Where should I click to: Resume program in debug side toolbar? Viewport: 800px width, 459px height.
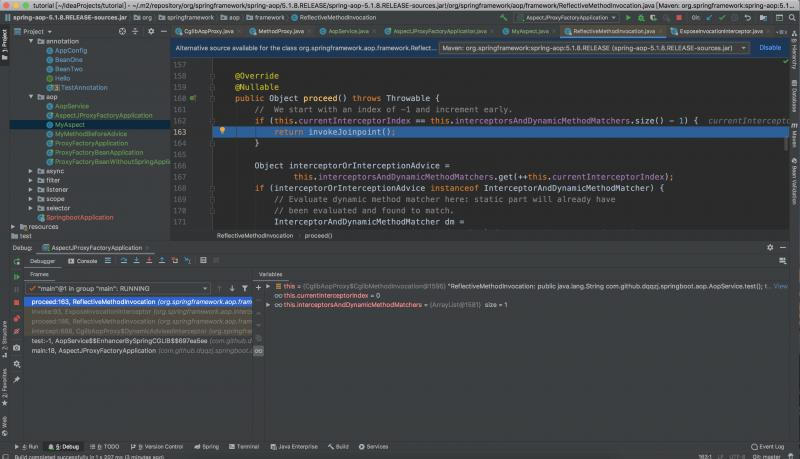pyautogui.click(x=17, y=276)
